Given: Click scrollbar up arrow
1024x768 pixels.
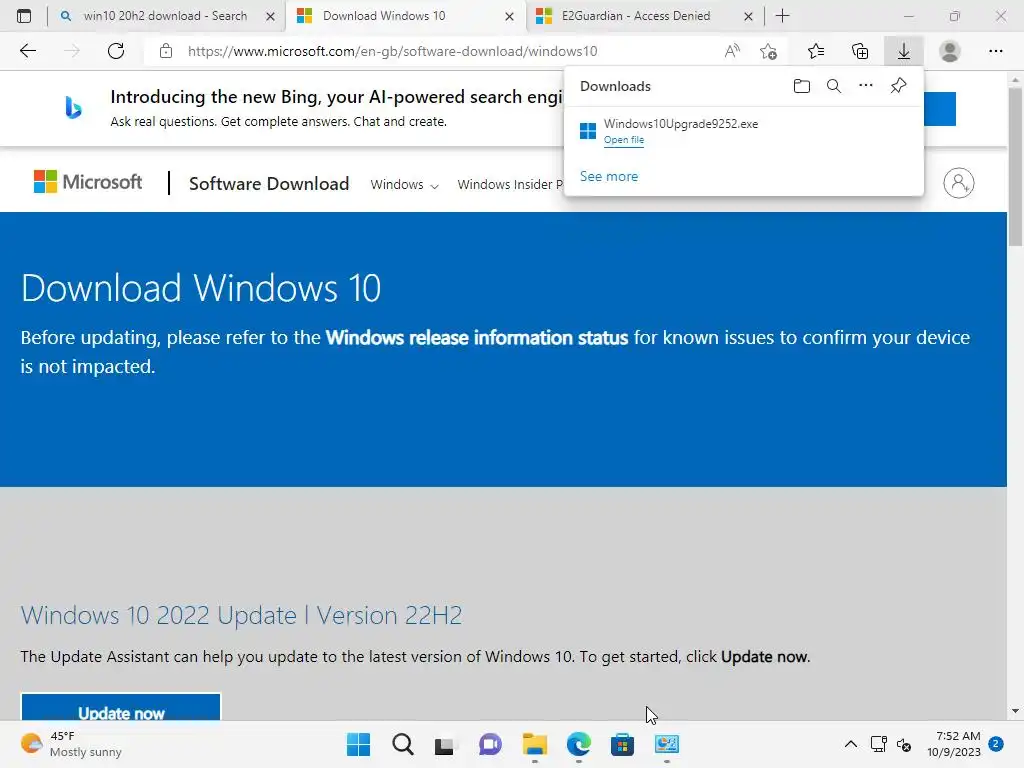Looking at the screenshot, I should (1015, 80).
